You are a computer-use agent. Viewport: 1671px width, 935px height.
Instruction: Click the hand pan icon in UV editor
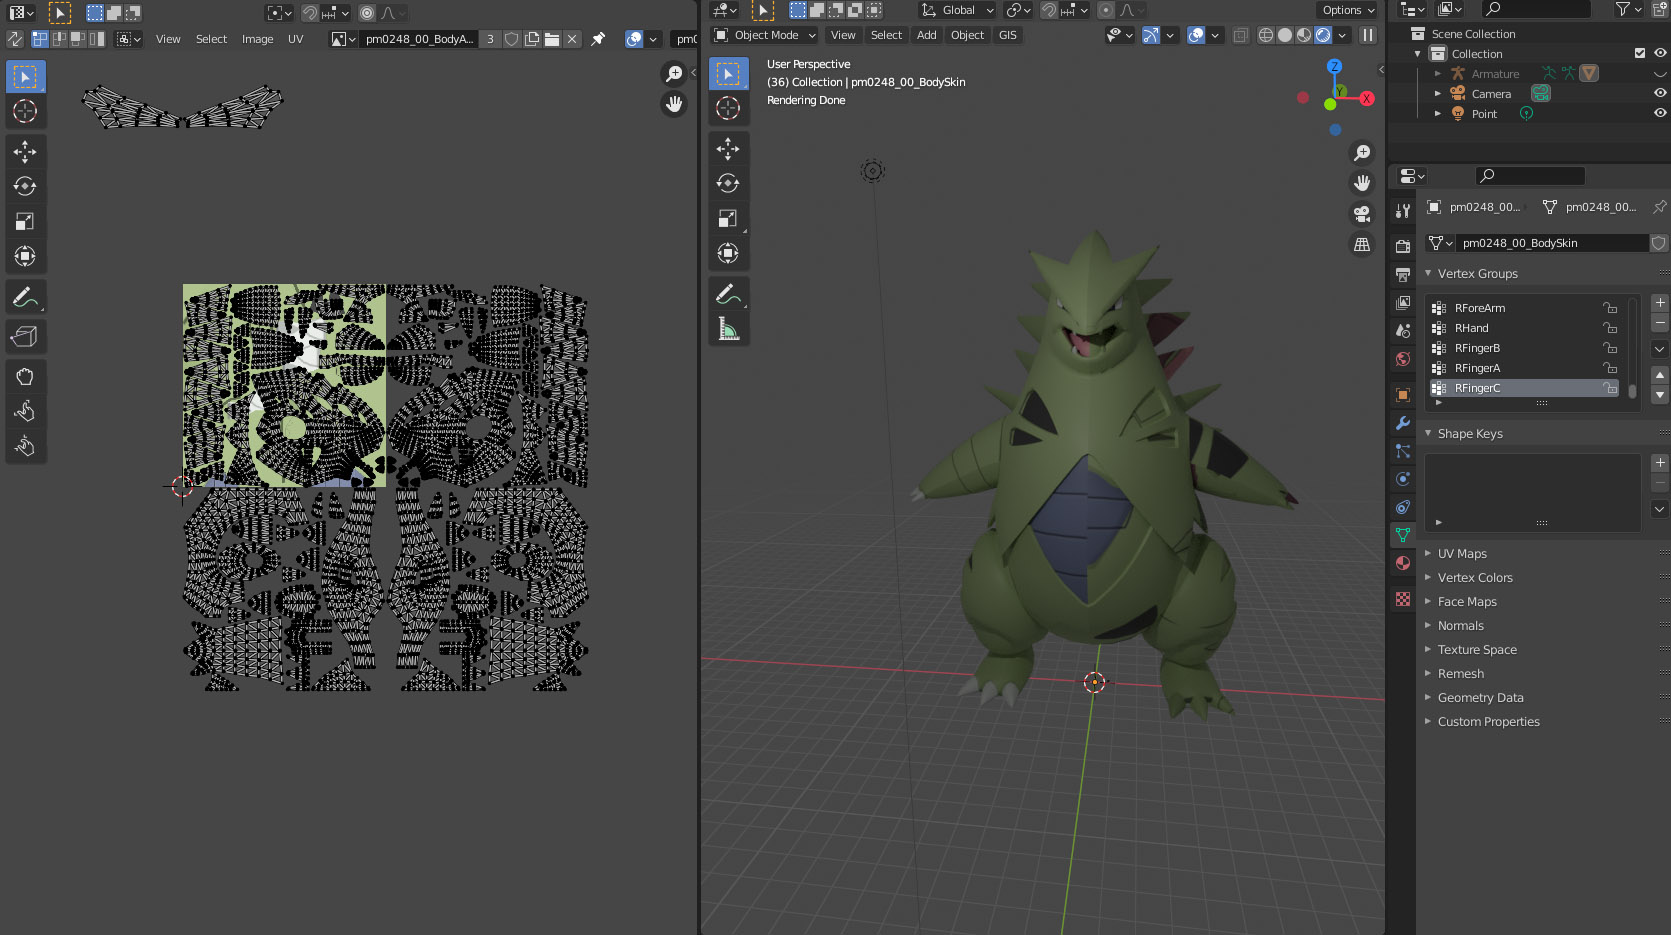pos(674,104)
